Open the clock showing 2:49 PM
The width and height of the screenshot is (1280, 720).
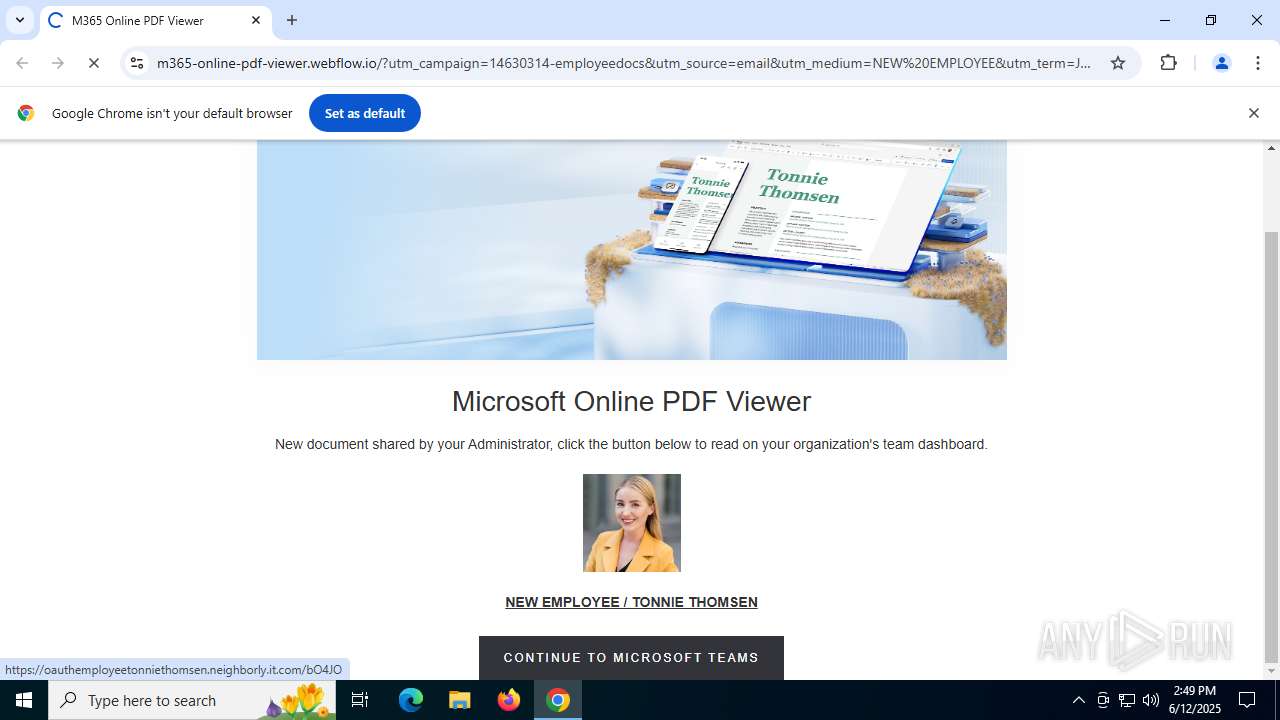1195,700
